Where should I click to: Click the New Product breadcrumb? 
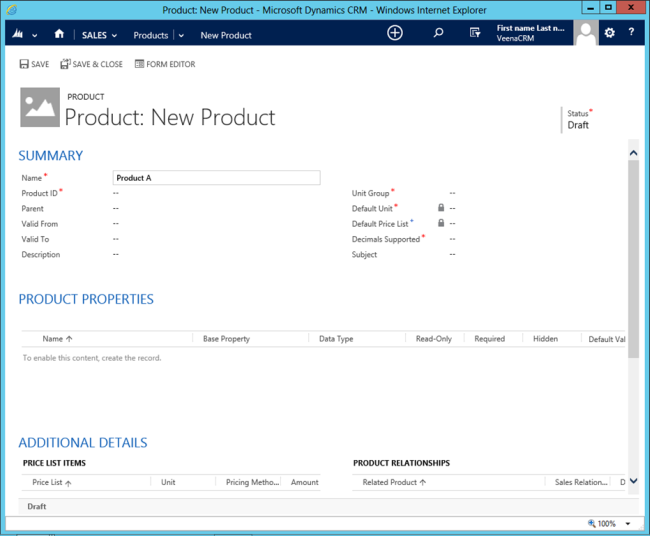(226, 35)
